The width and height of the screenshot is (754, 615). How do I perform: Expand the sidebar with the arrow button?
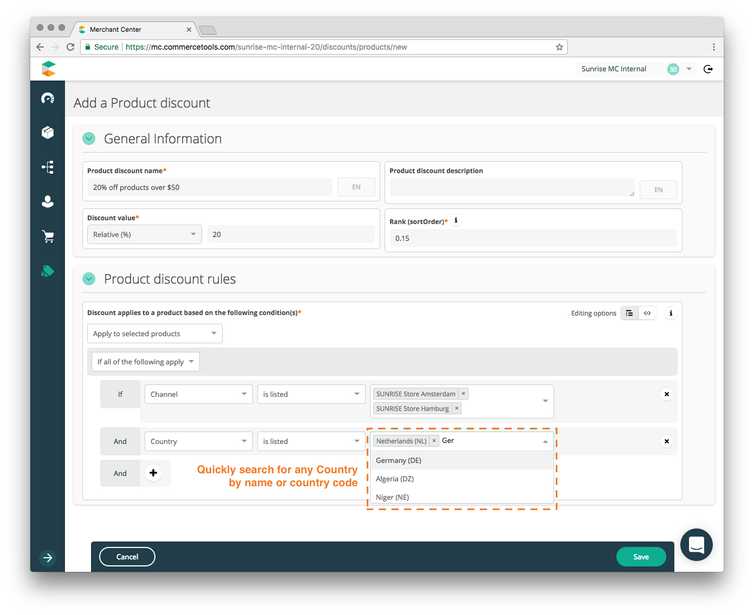click(47, 558)
